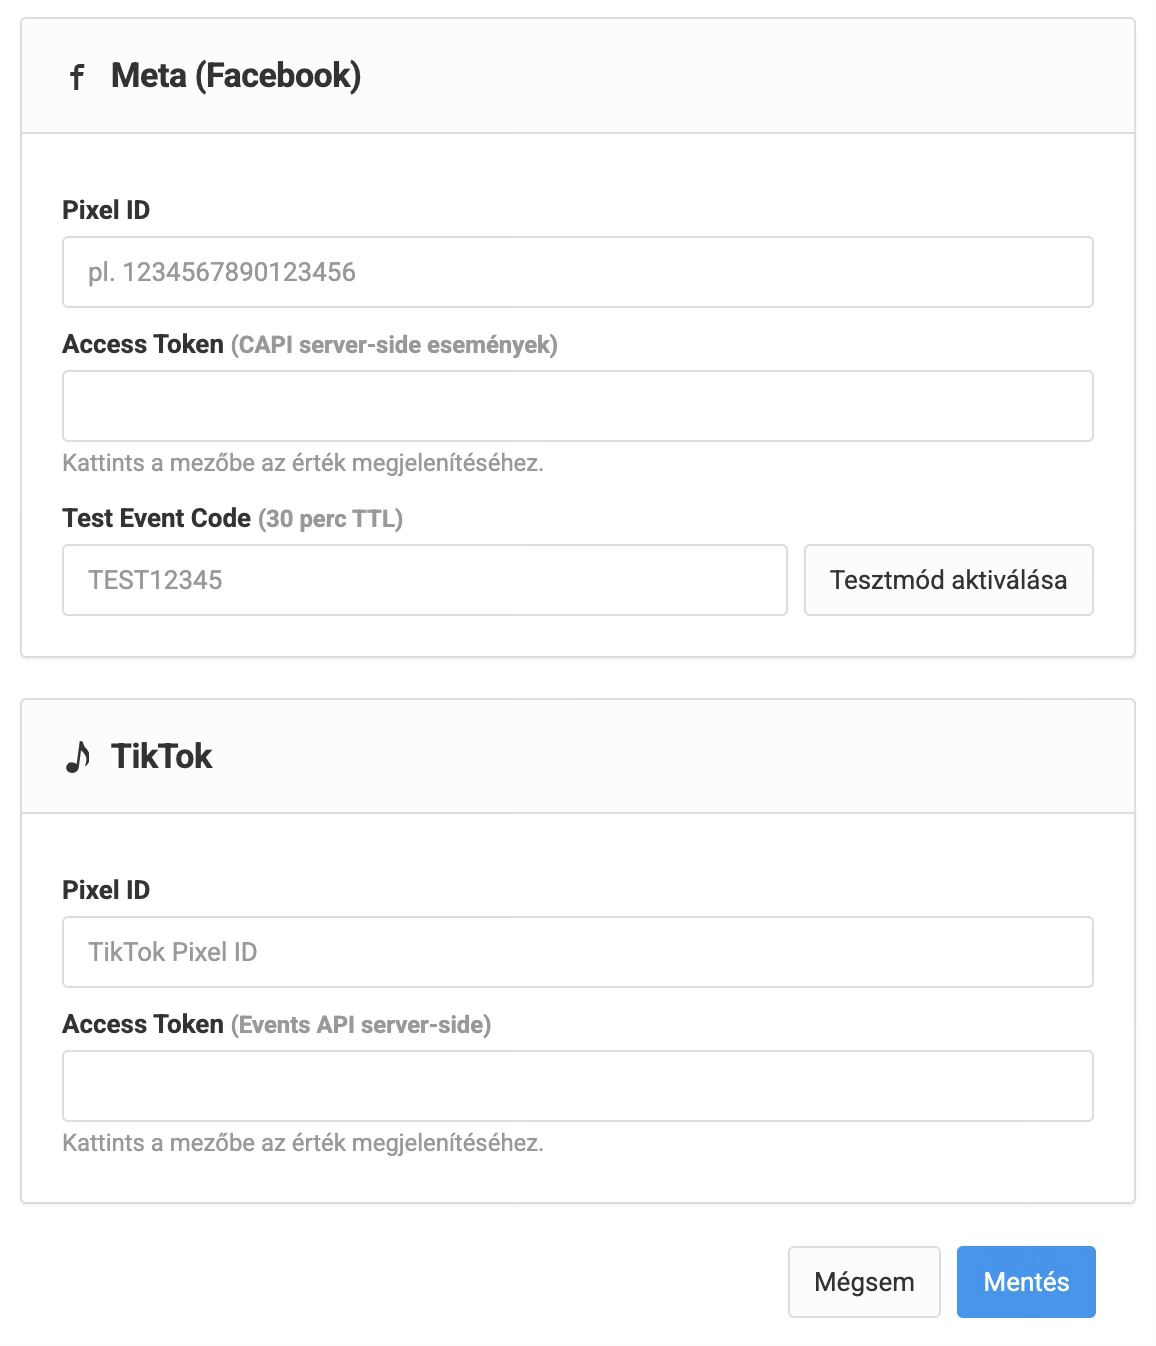The image size is (1156, 1346).
Task: Click into the TikTok Pixel ID field
Action: click(578, 952)
